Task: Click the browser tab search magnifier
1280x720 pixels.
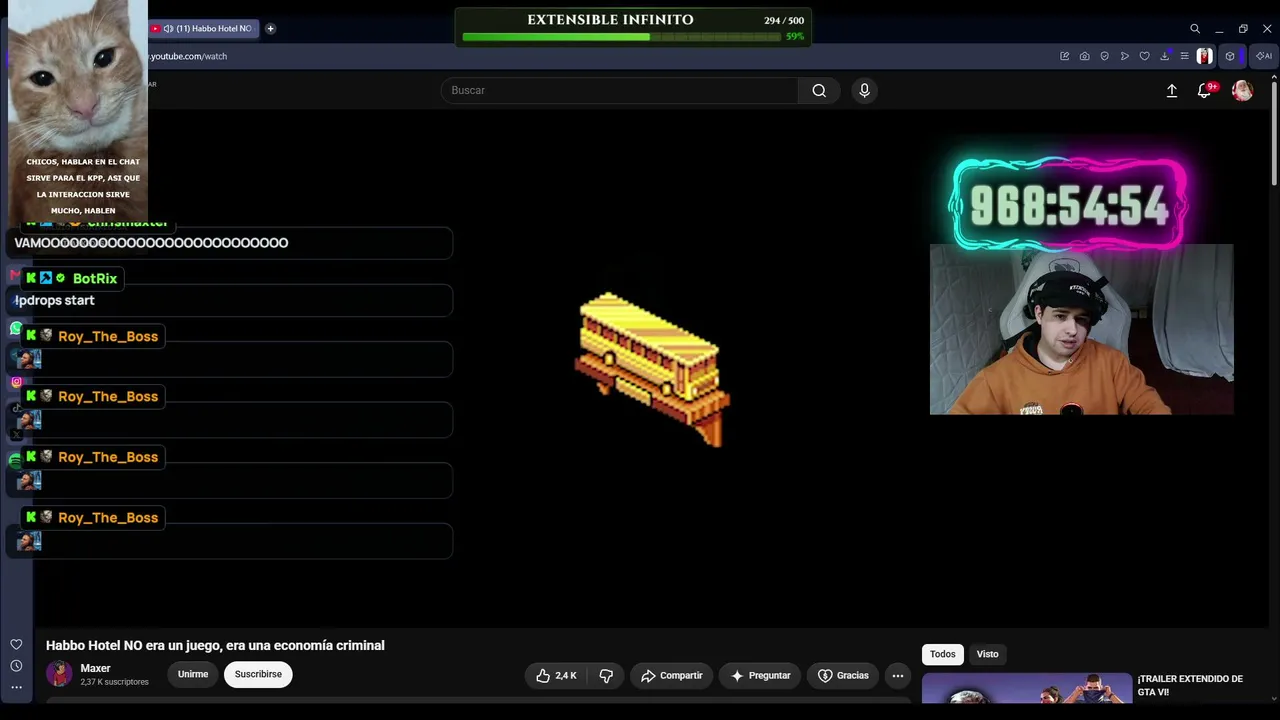Action: tap(1195, 29)
